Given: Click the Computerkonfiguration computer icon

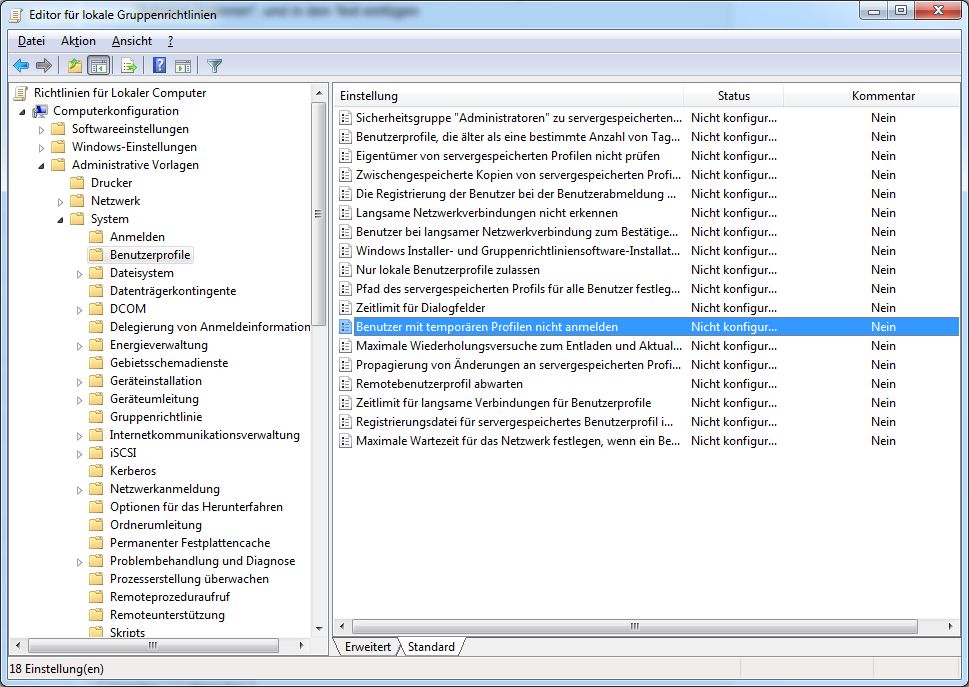Looking at the screenshot, I should click(40, 111).
